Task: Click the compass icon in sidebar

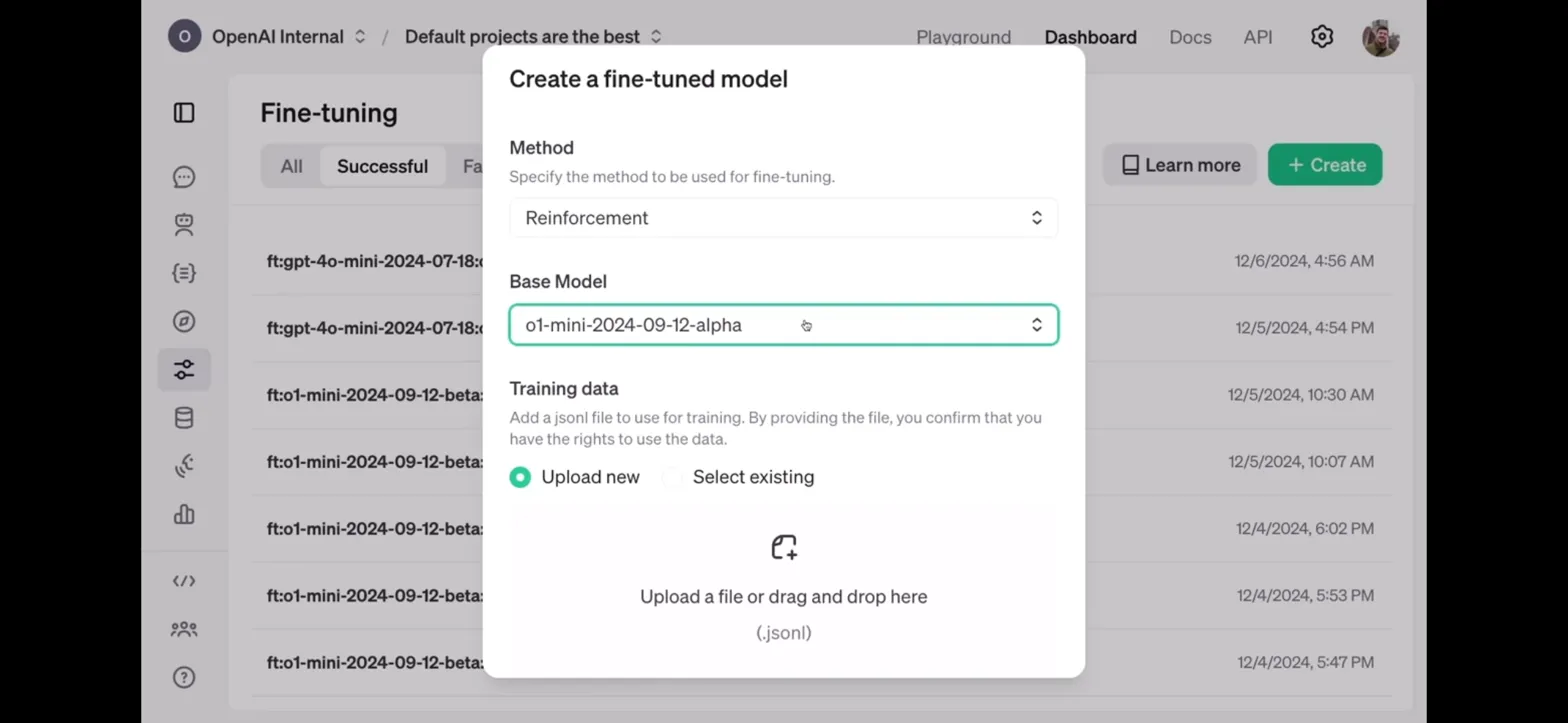Action: tap(184, 321)
